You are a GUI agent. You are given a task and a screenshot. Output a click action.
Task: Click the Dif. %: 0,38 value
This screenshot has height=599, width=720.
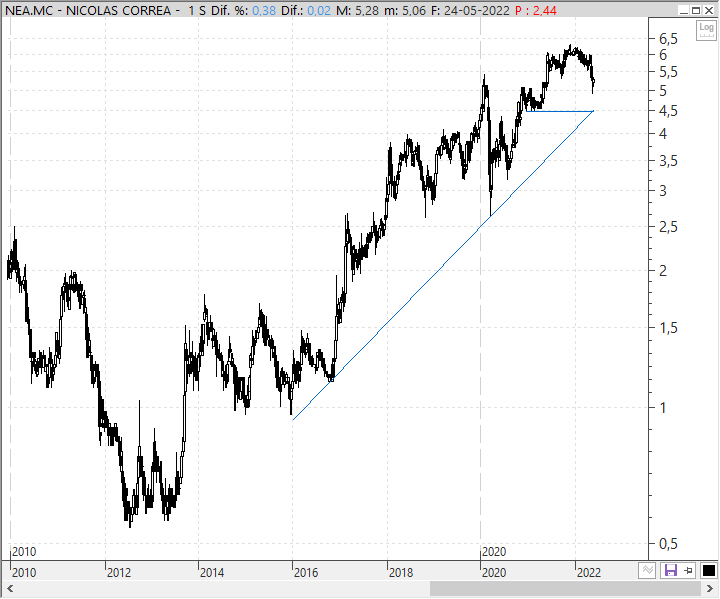click(243, 10)
